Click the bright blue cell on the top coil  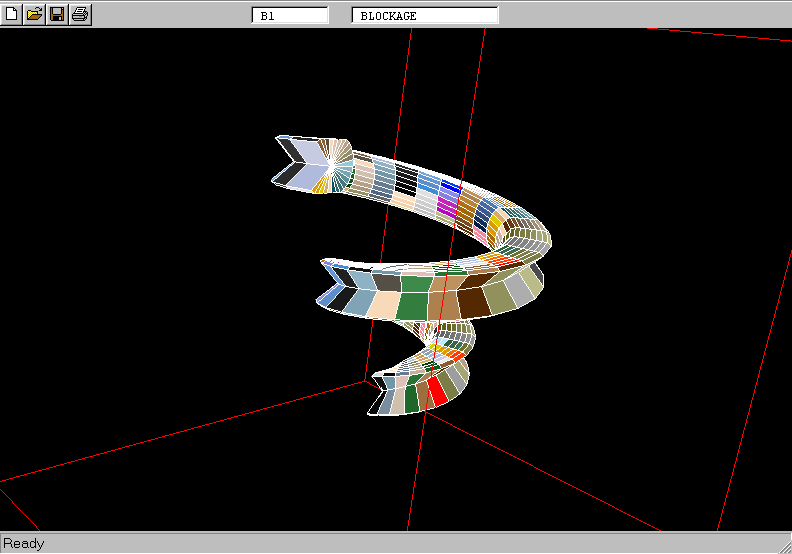450,186
